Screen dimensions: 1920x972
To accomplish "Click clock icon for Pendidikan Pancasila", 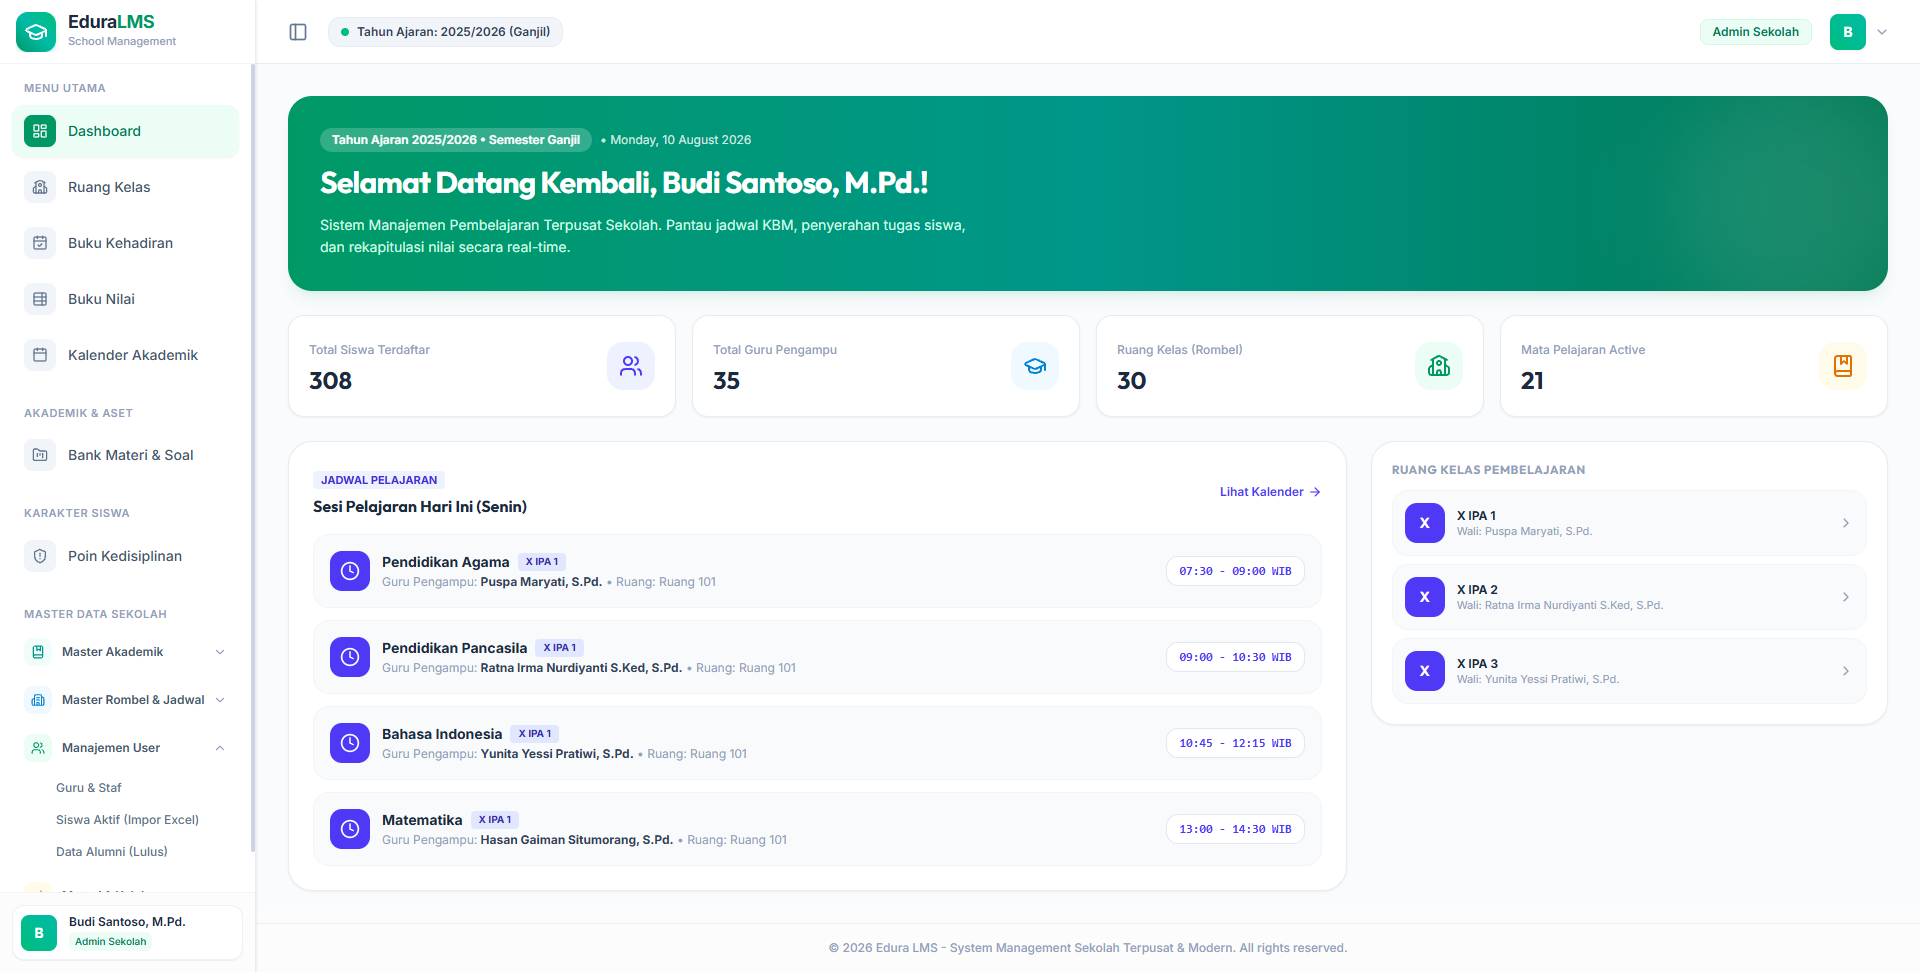I will [x=350, y=657].
